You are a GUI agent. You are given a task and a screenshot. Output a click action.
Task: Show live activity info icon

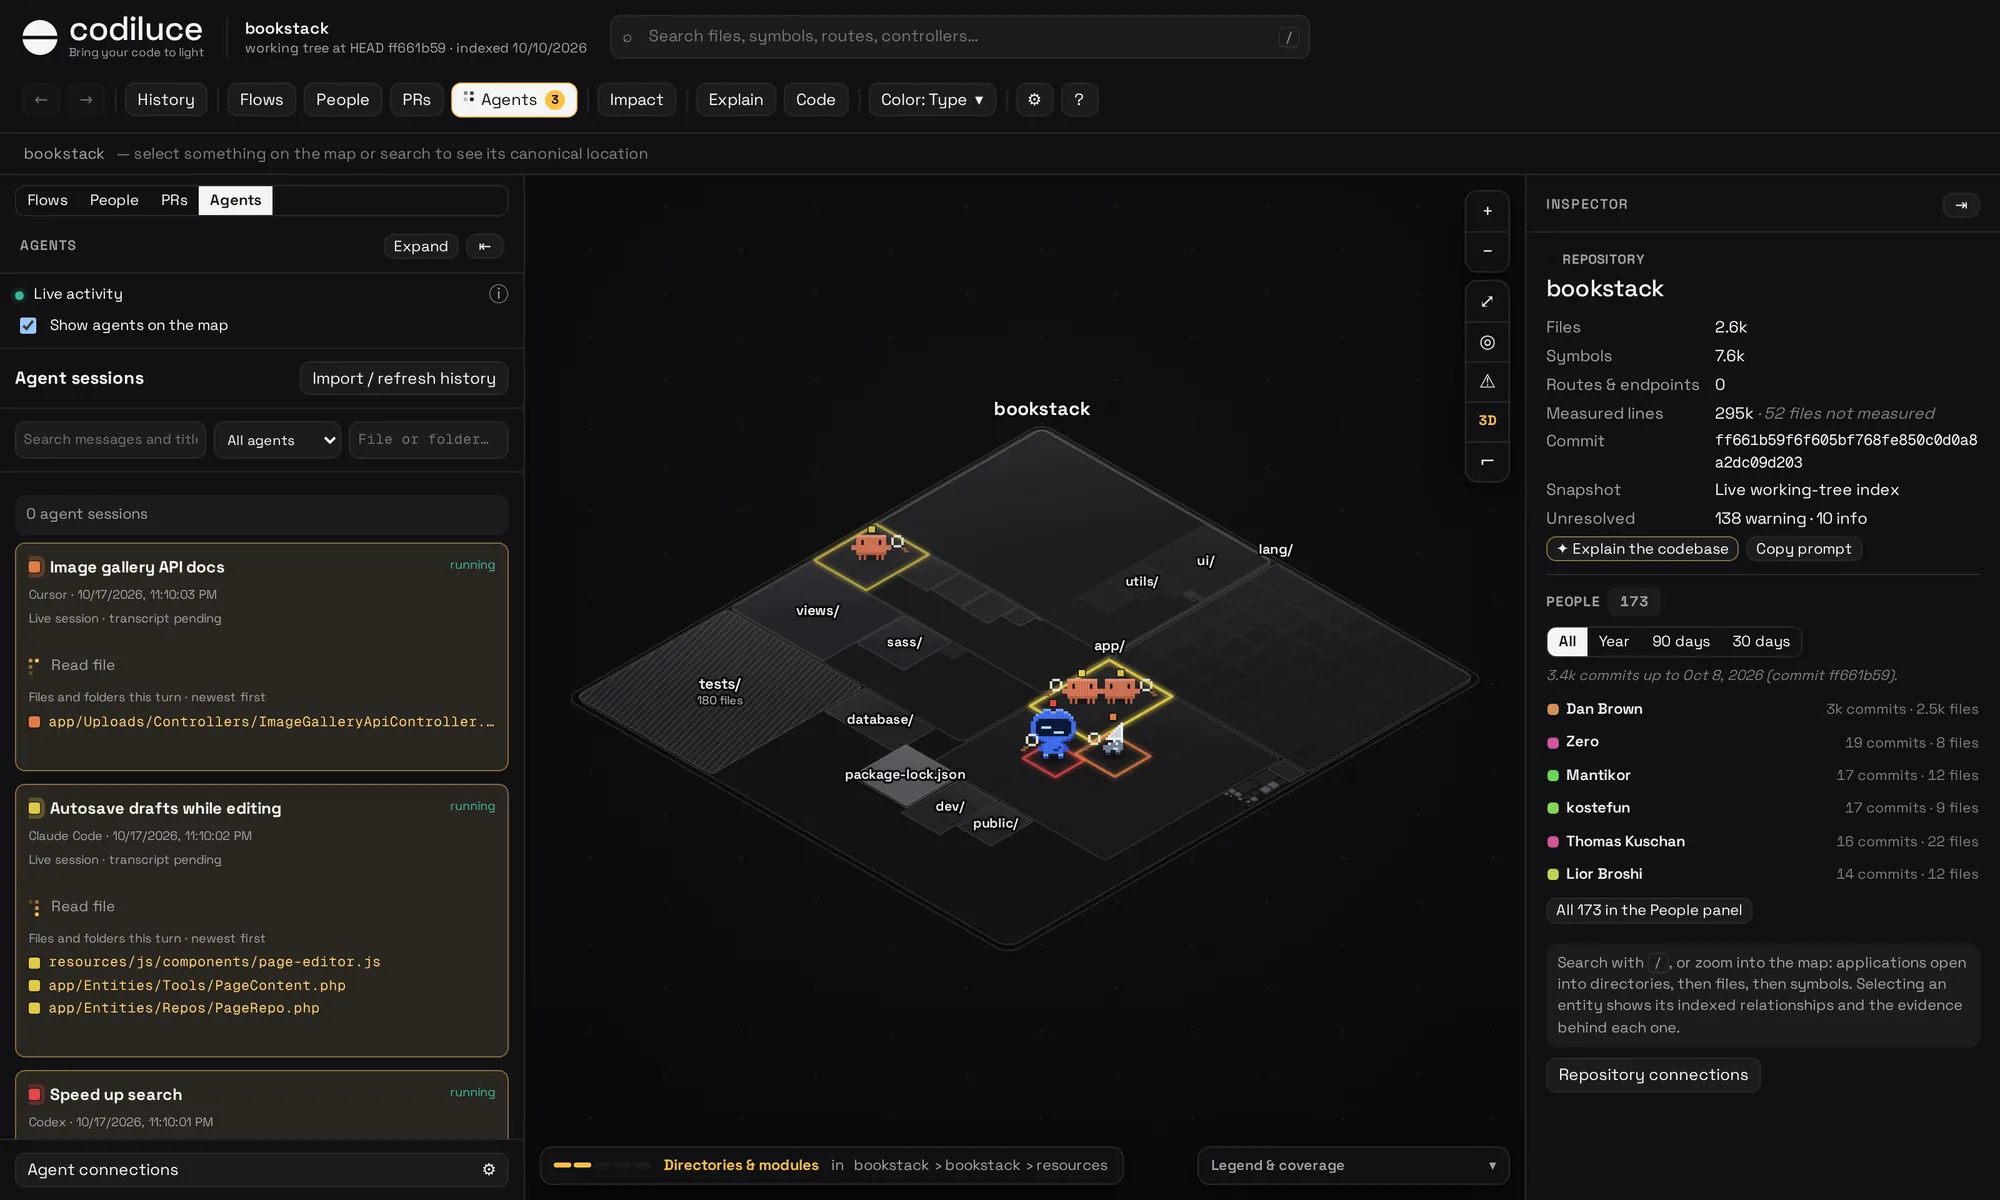tap(498, 294)
